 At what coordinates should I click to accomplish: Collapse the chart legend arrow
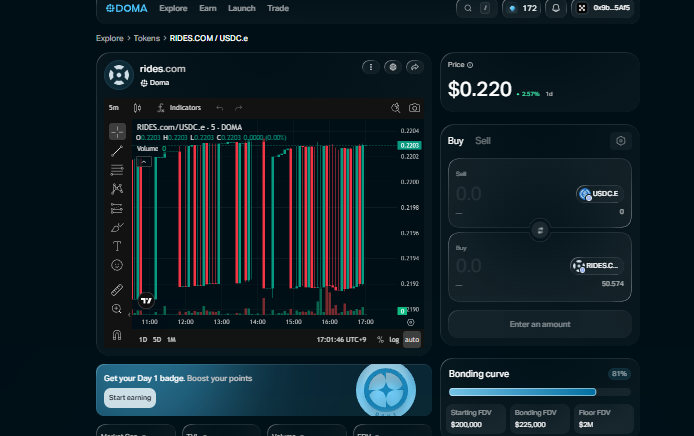(144, 162)
